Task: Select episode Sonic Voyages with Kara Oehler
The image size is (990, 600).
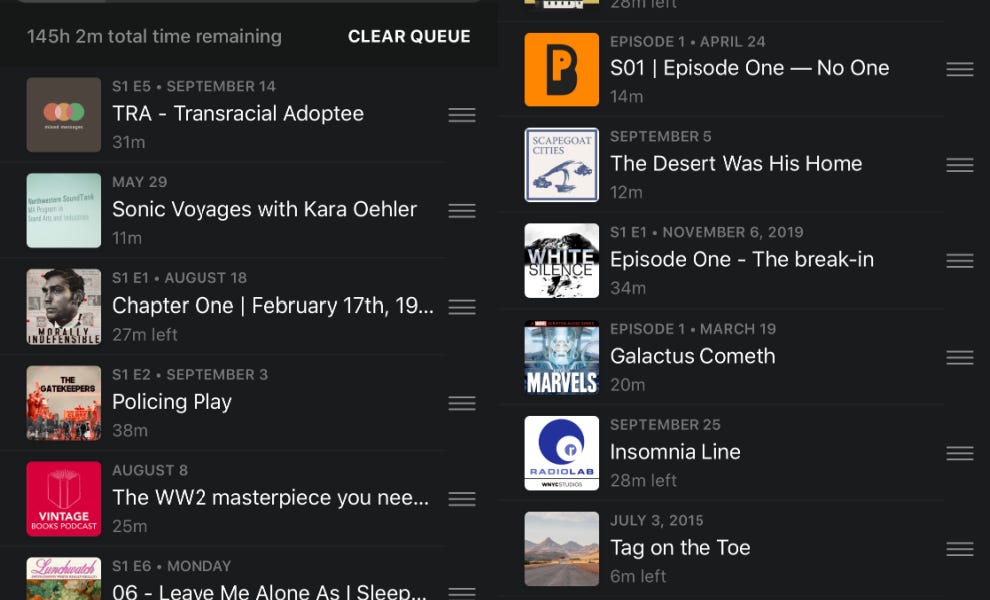Action: point(265,210)
